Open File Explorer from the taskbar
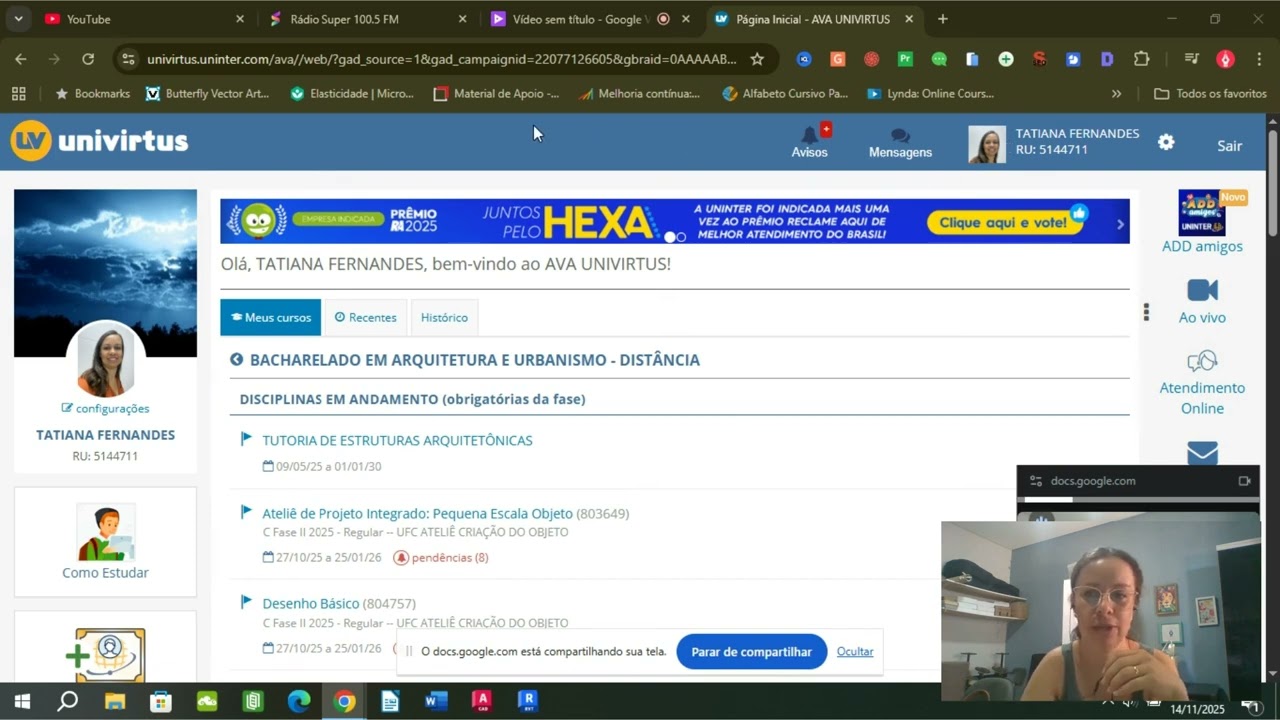Image resolution: width=1280 pixels, height=720 pixels. pos(114,701)
